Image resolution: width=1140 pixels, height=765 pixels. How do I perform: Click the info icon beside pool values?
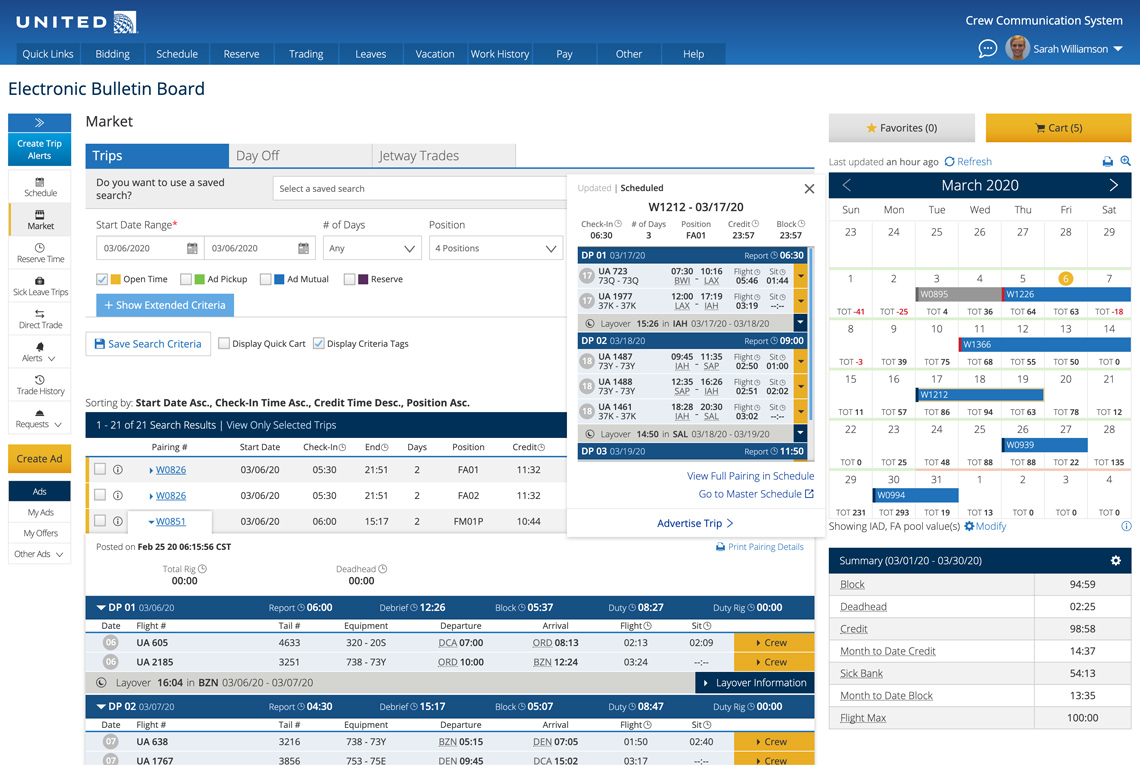pyautogui.click(x=1125, y=526)
